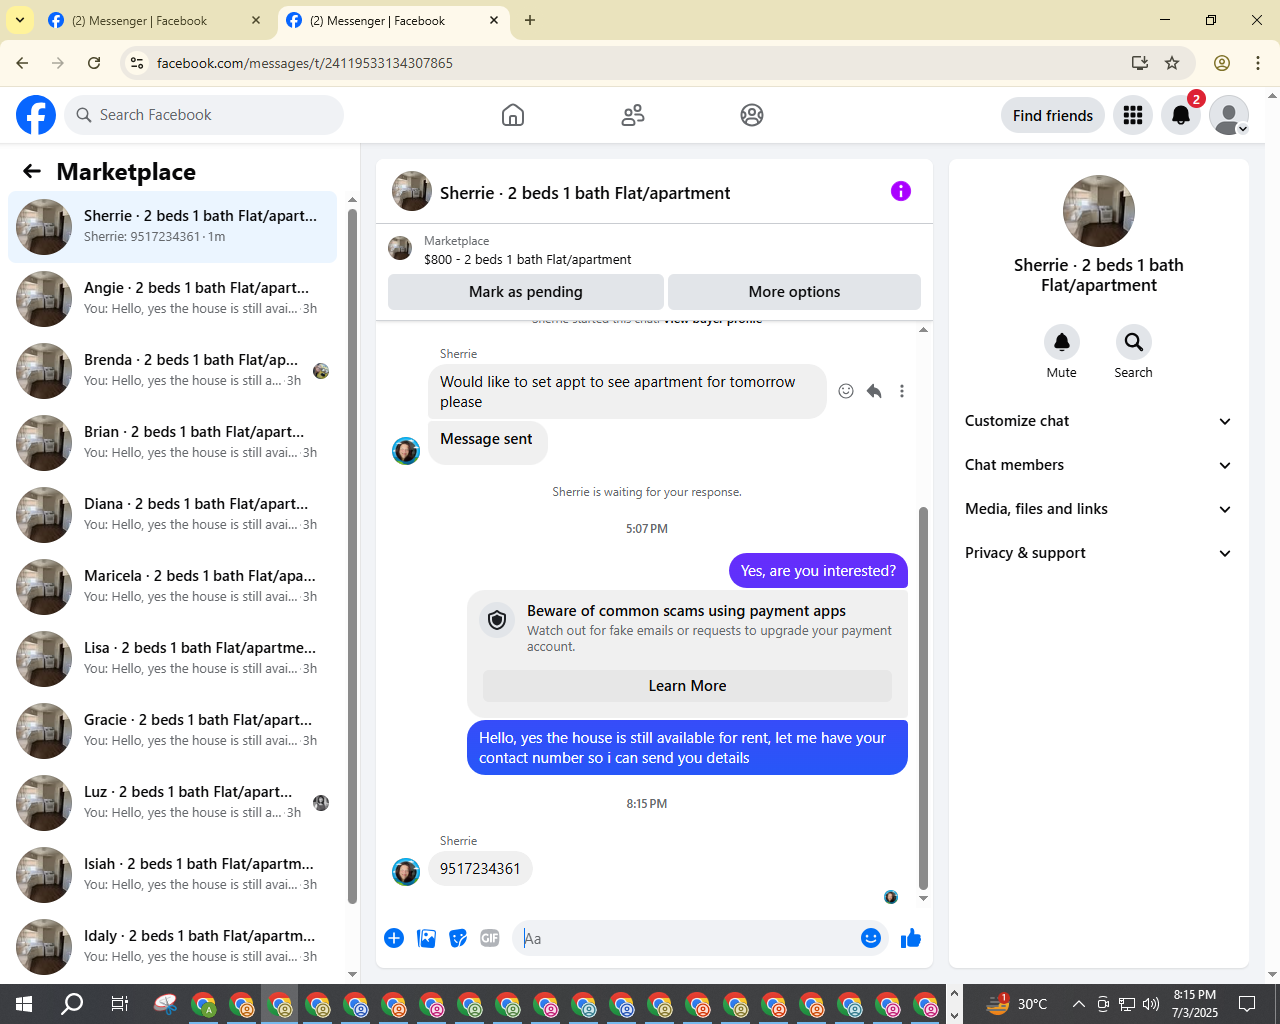This screenshot has width=1280, height=1024.
Task: Open Brian conversation in chat list
Action: (172, 443)
